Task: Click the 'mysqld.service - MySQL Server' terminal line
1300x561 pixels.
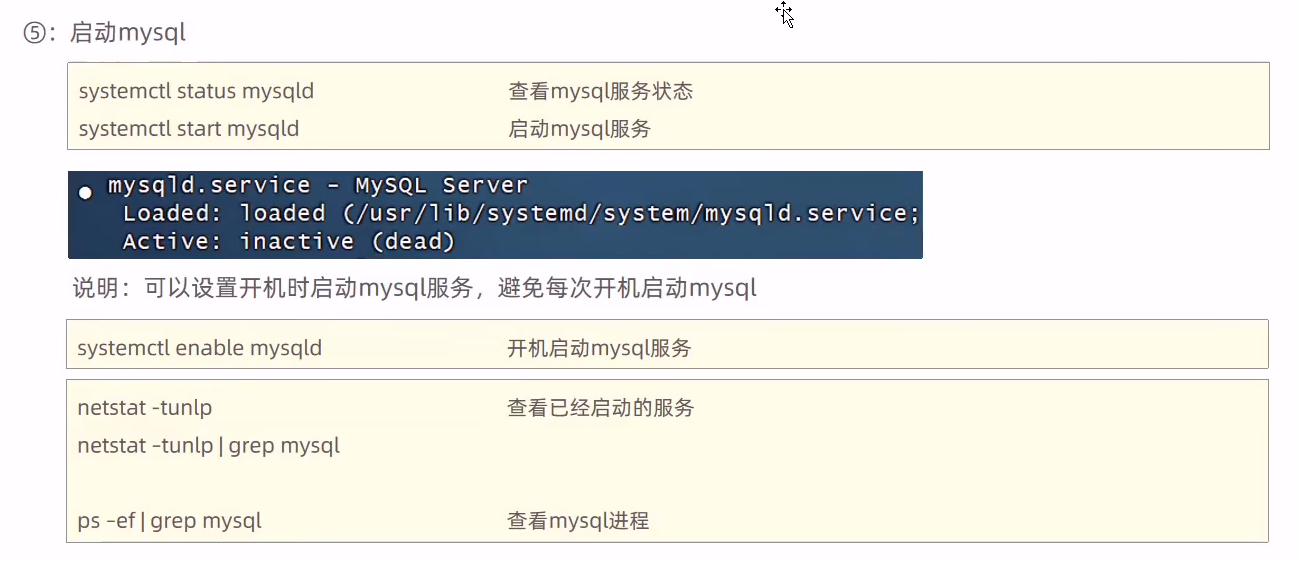Action: pyautogui.click(x=318, y=186)
